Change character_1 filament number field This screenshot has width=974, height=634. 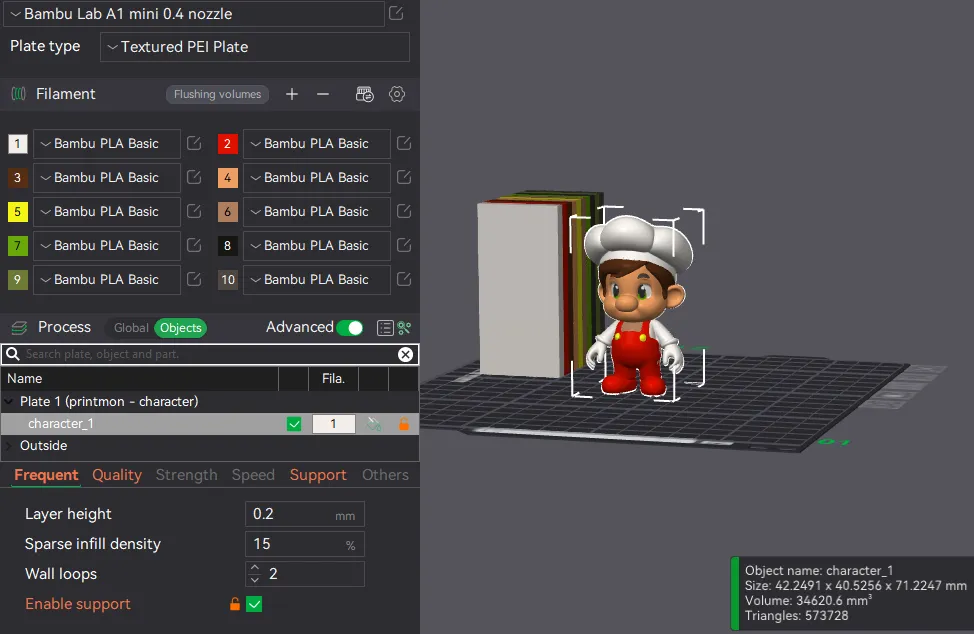[334, 424]
